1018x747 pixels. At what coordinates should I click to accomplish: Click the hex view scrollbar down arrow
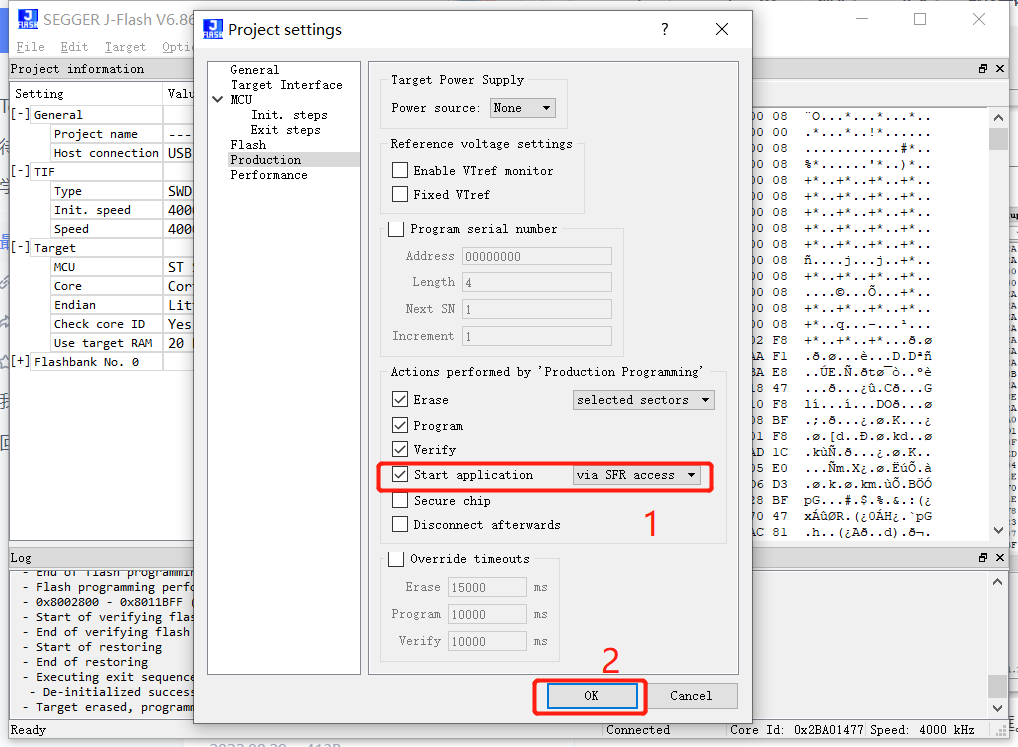tap(998, 530)
